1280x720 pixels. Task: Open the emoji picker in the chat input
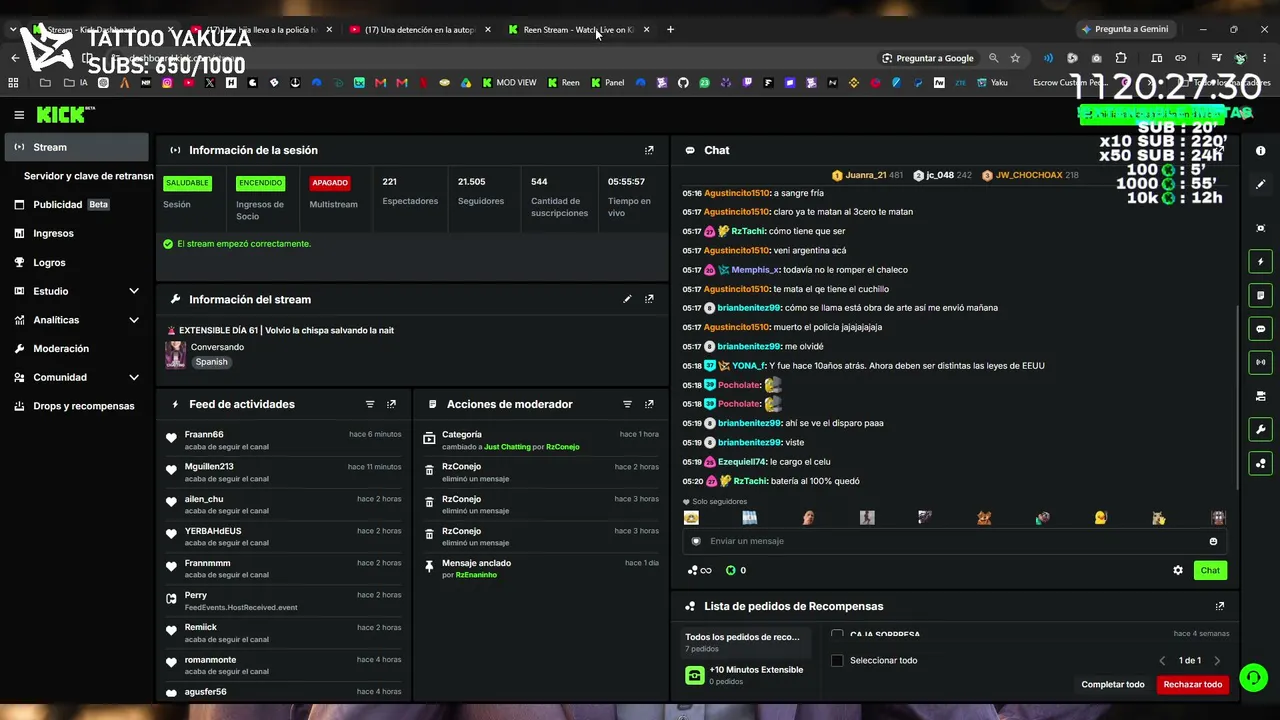[1213, 541]
